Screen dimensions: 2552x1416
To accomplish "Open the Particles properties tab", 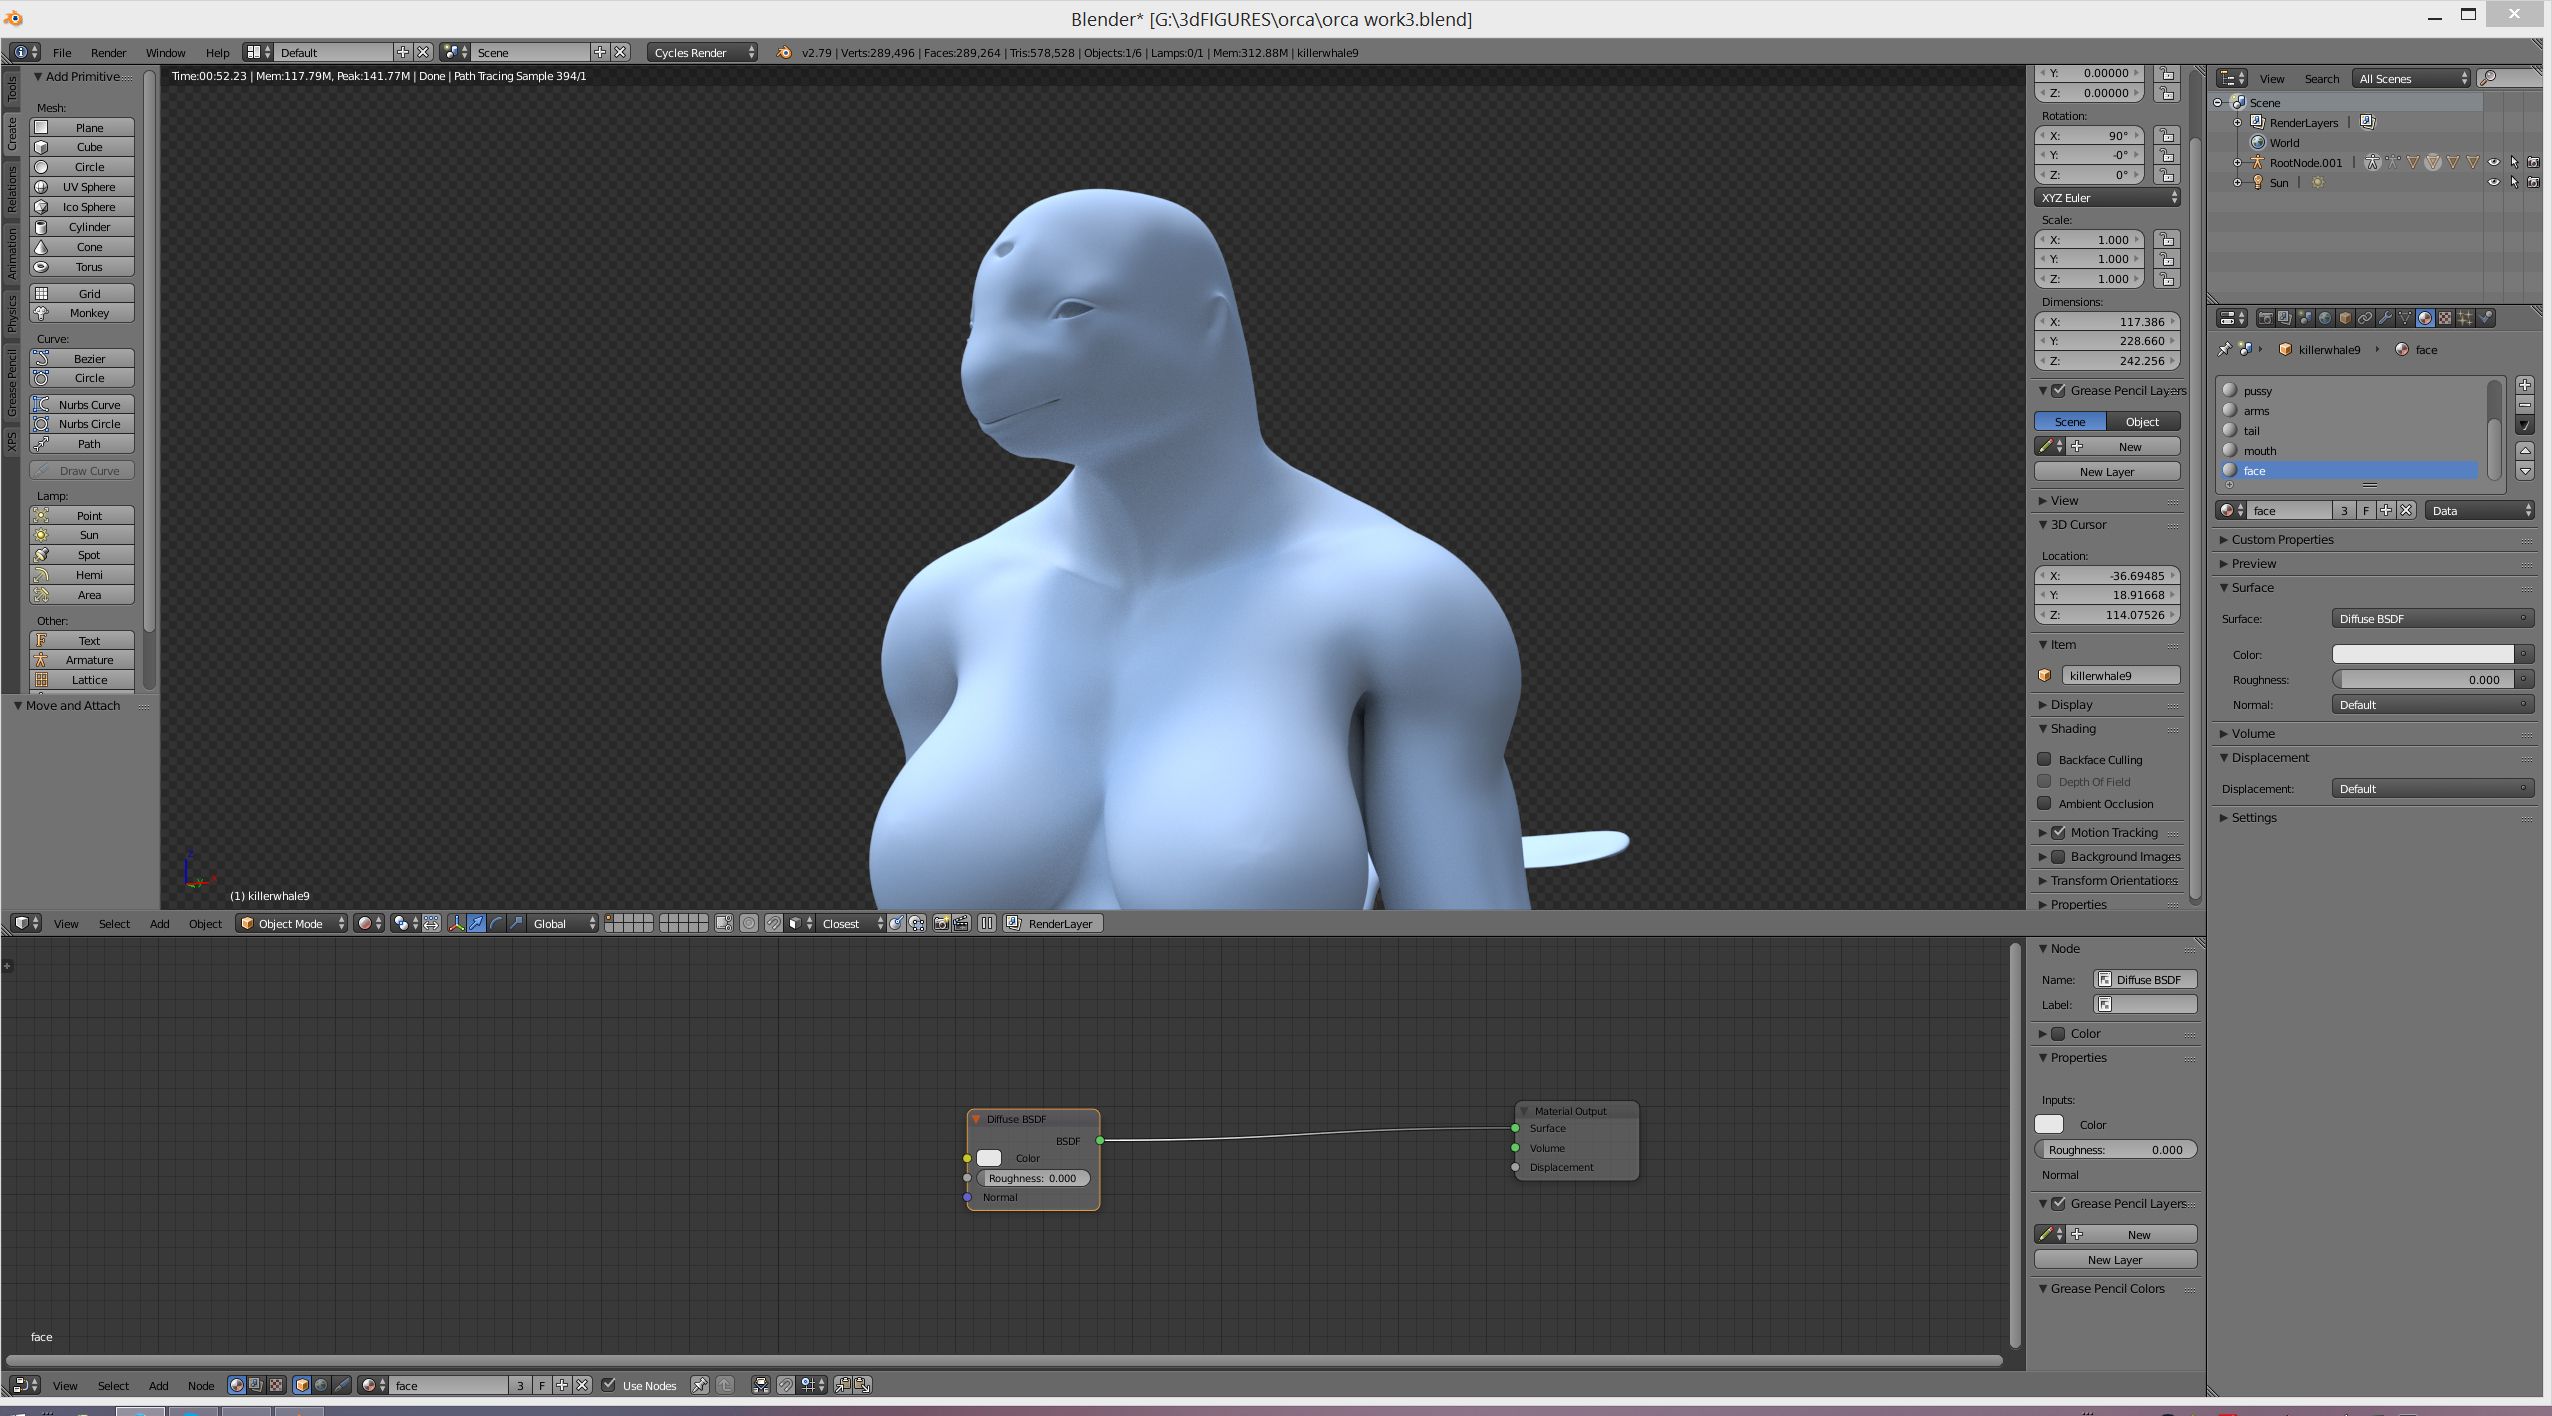I will point(2465,318).
